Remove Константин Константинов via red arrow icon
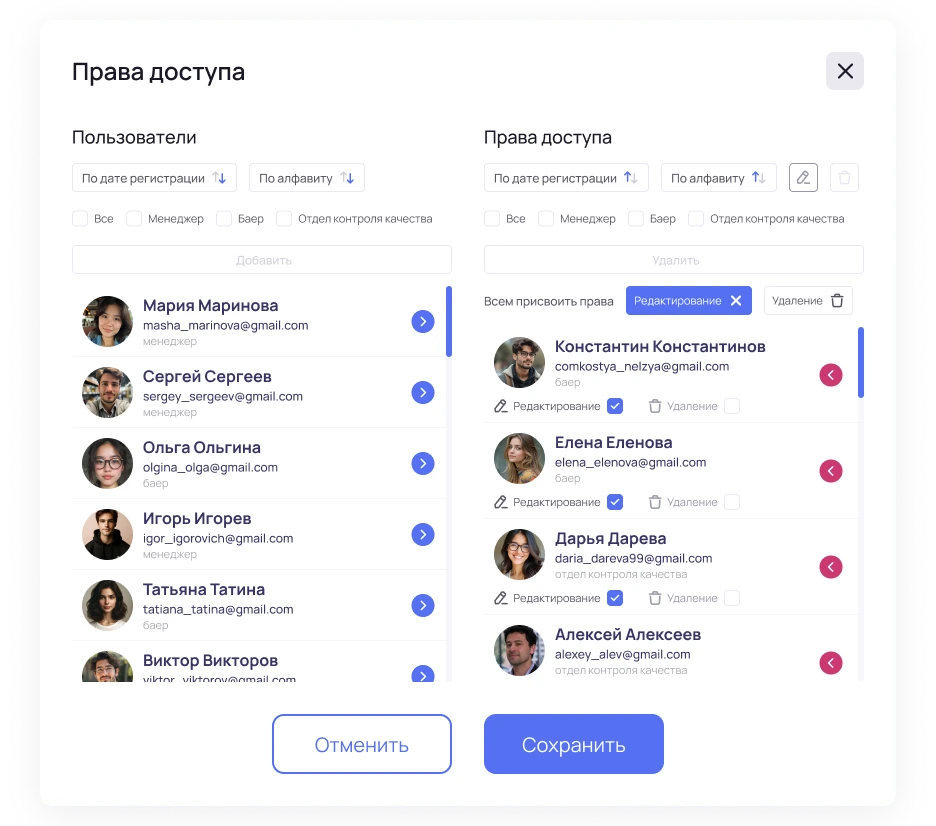Viewport: 936px width, 826px height. 830,375
